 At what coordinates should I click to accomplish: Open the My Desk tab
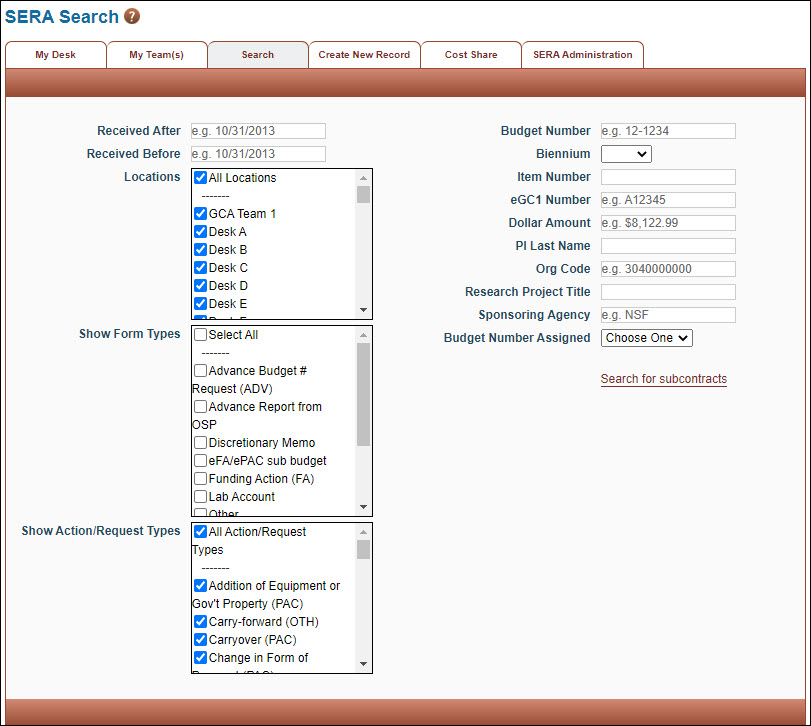click(x=55, y=55)
